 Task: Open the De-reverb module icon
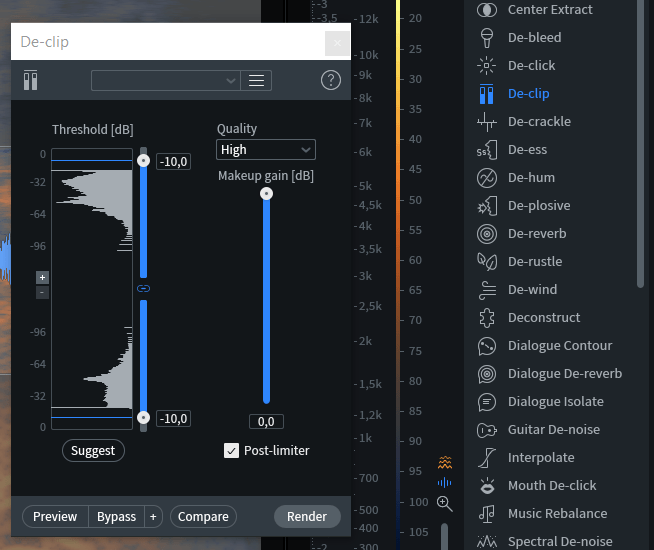pos(487,234)
